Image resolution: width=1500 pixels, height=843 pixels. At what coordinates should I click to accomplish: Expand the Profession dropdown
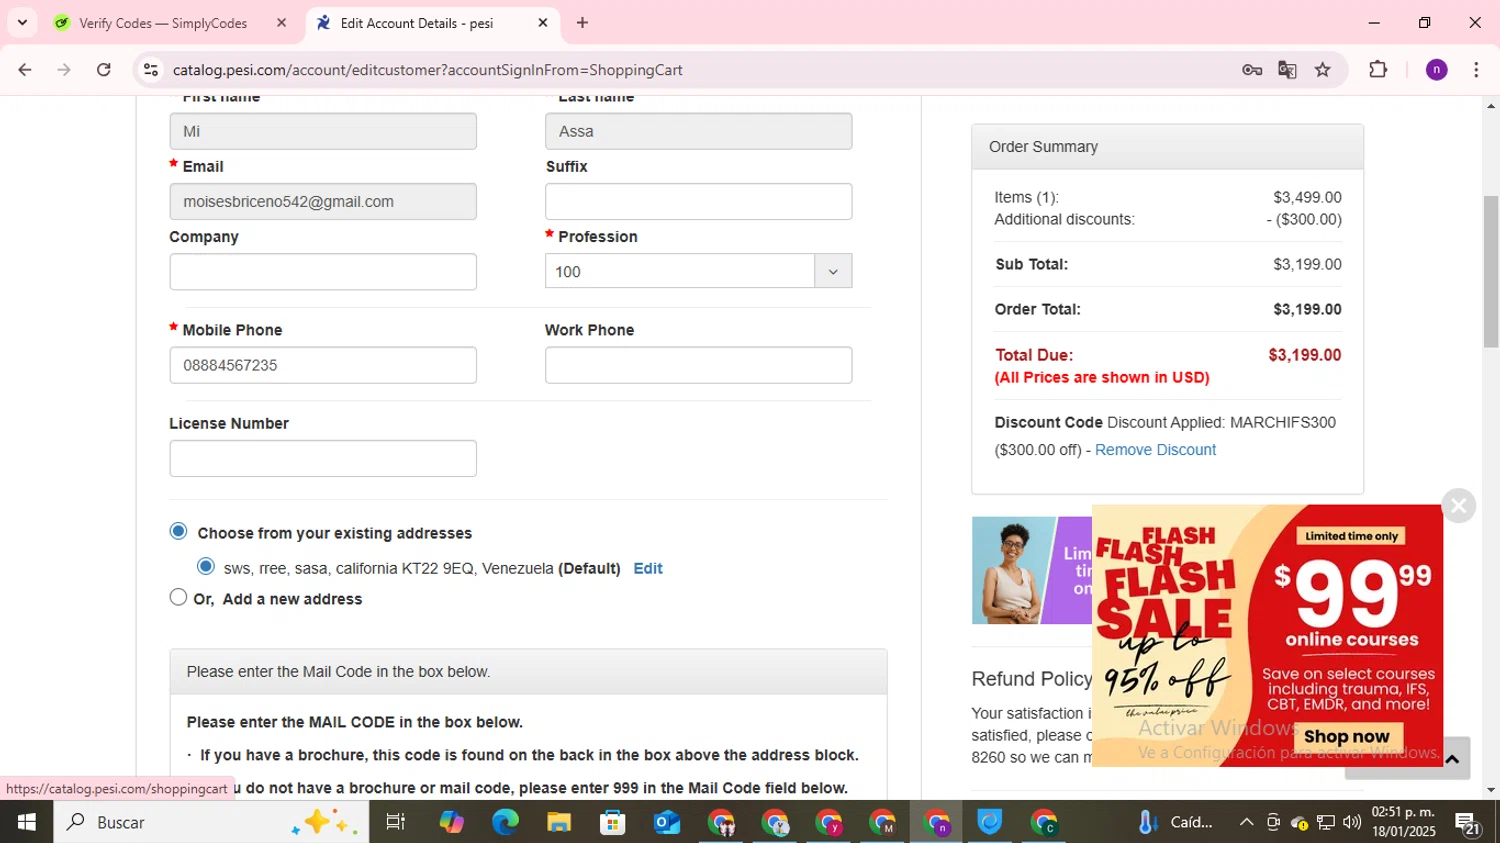pos(832,271)
